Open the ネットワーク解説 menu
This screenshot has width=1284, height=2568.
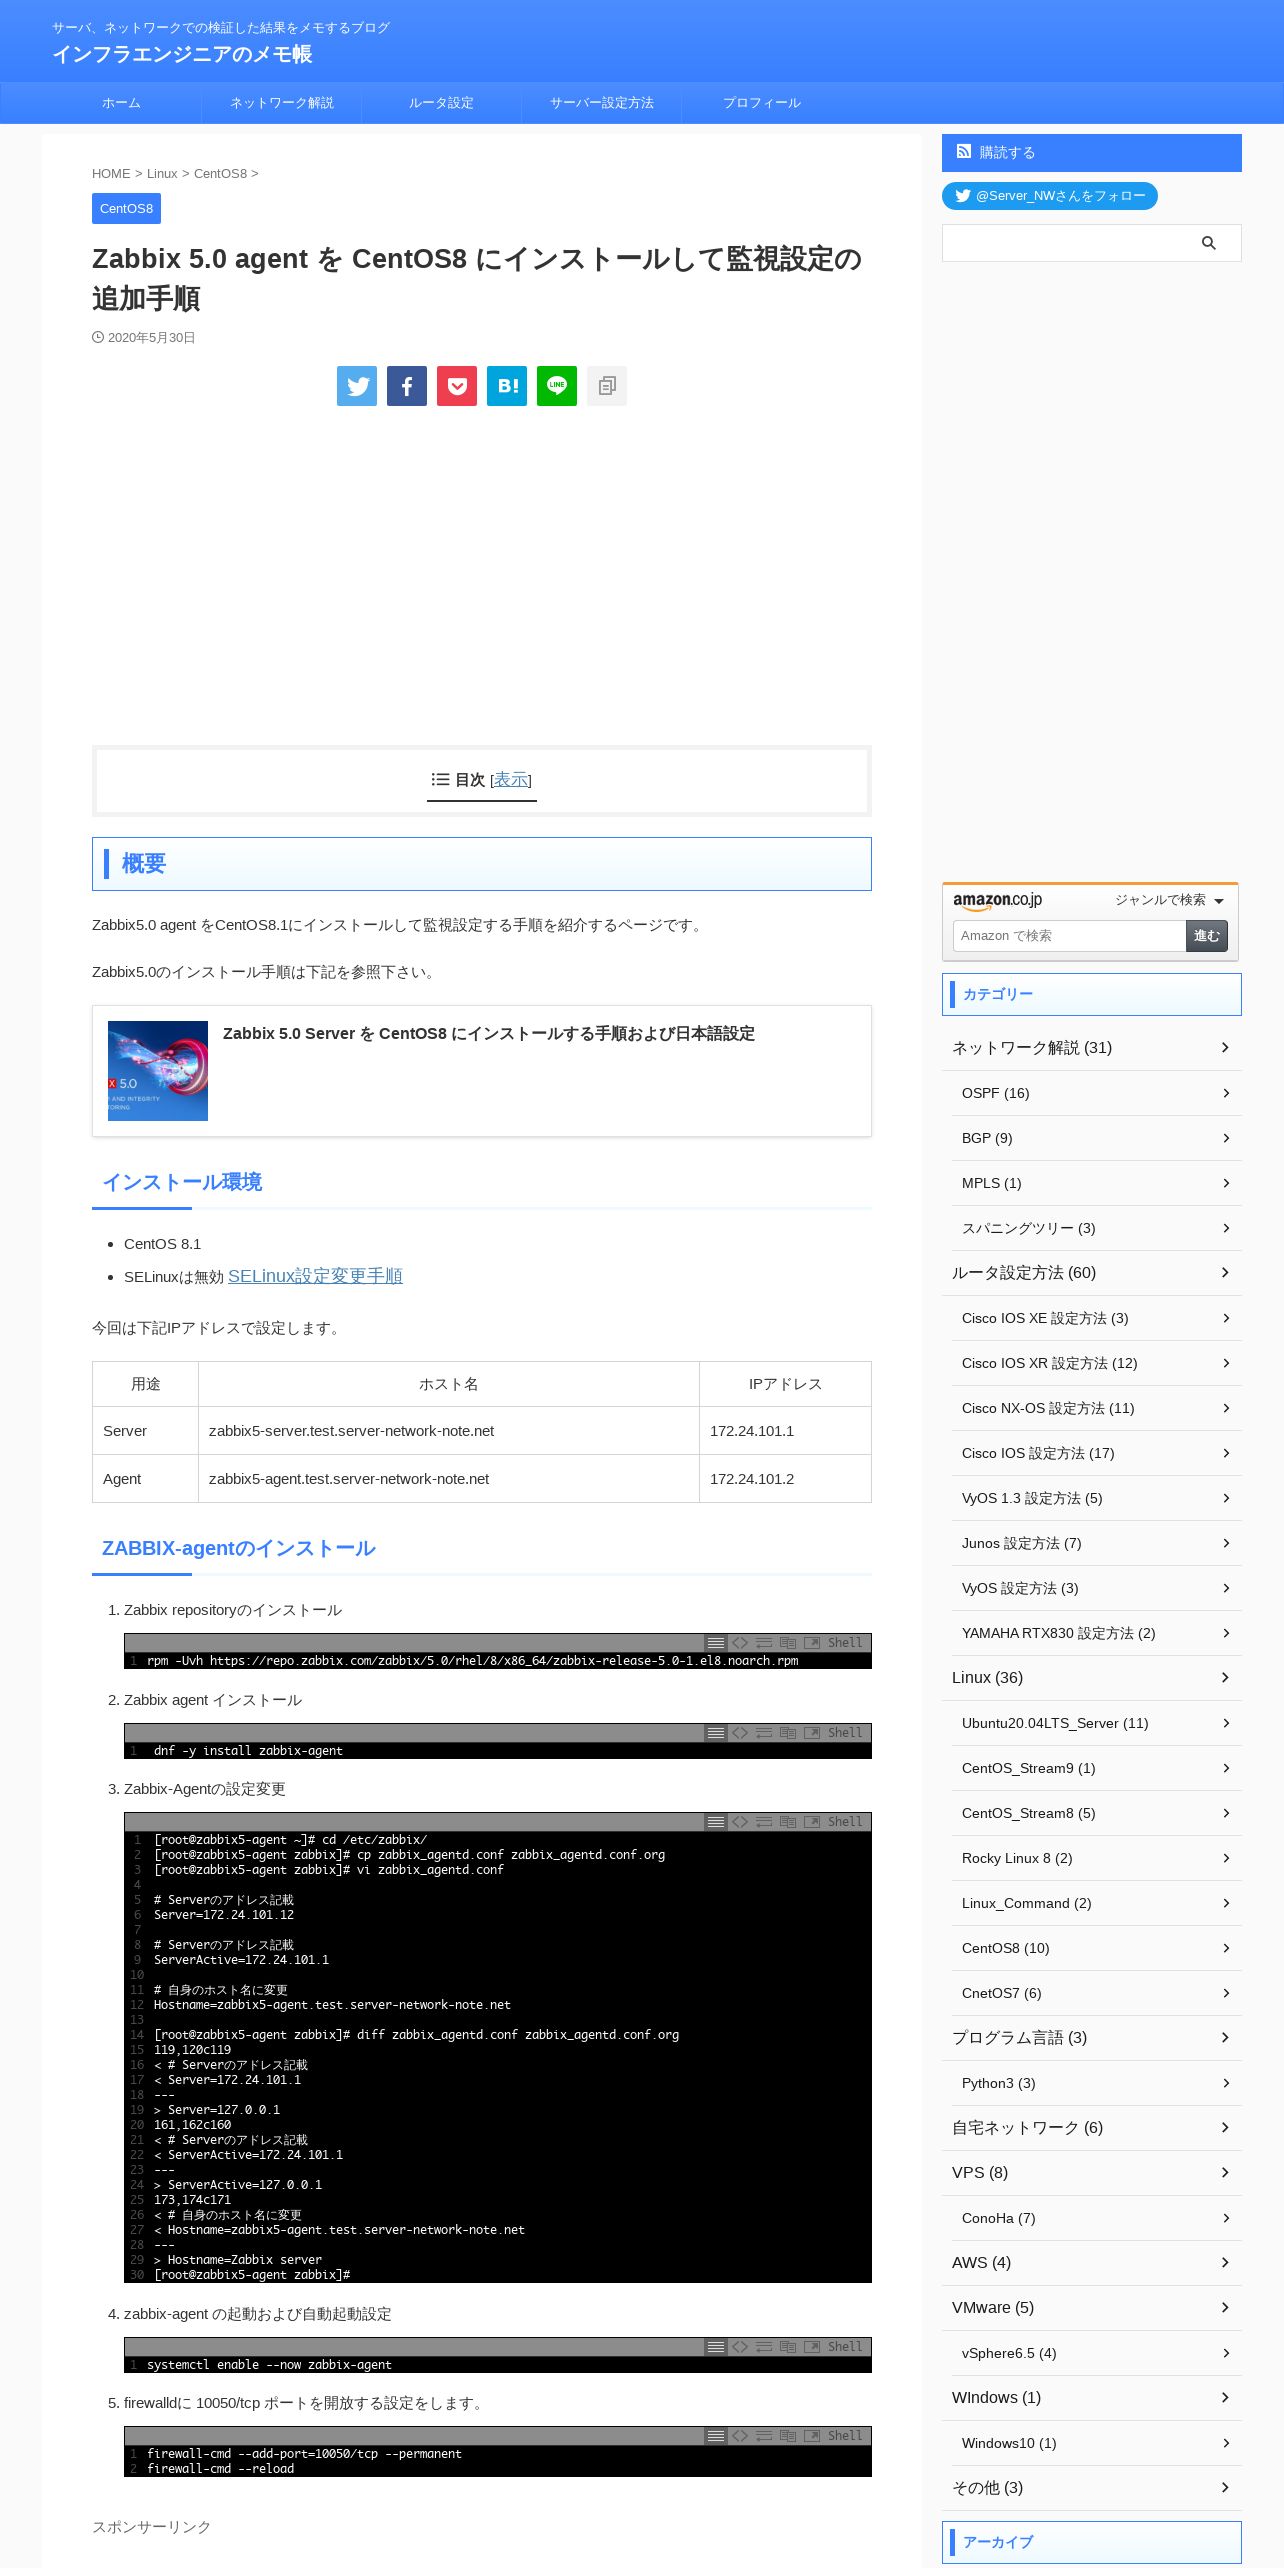[x=282, y=103]
